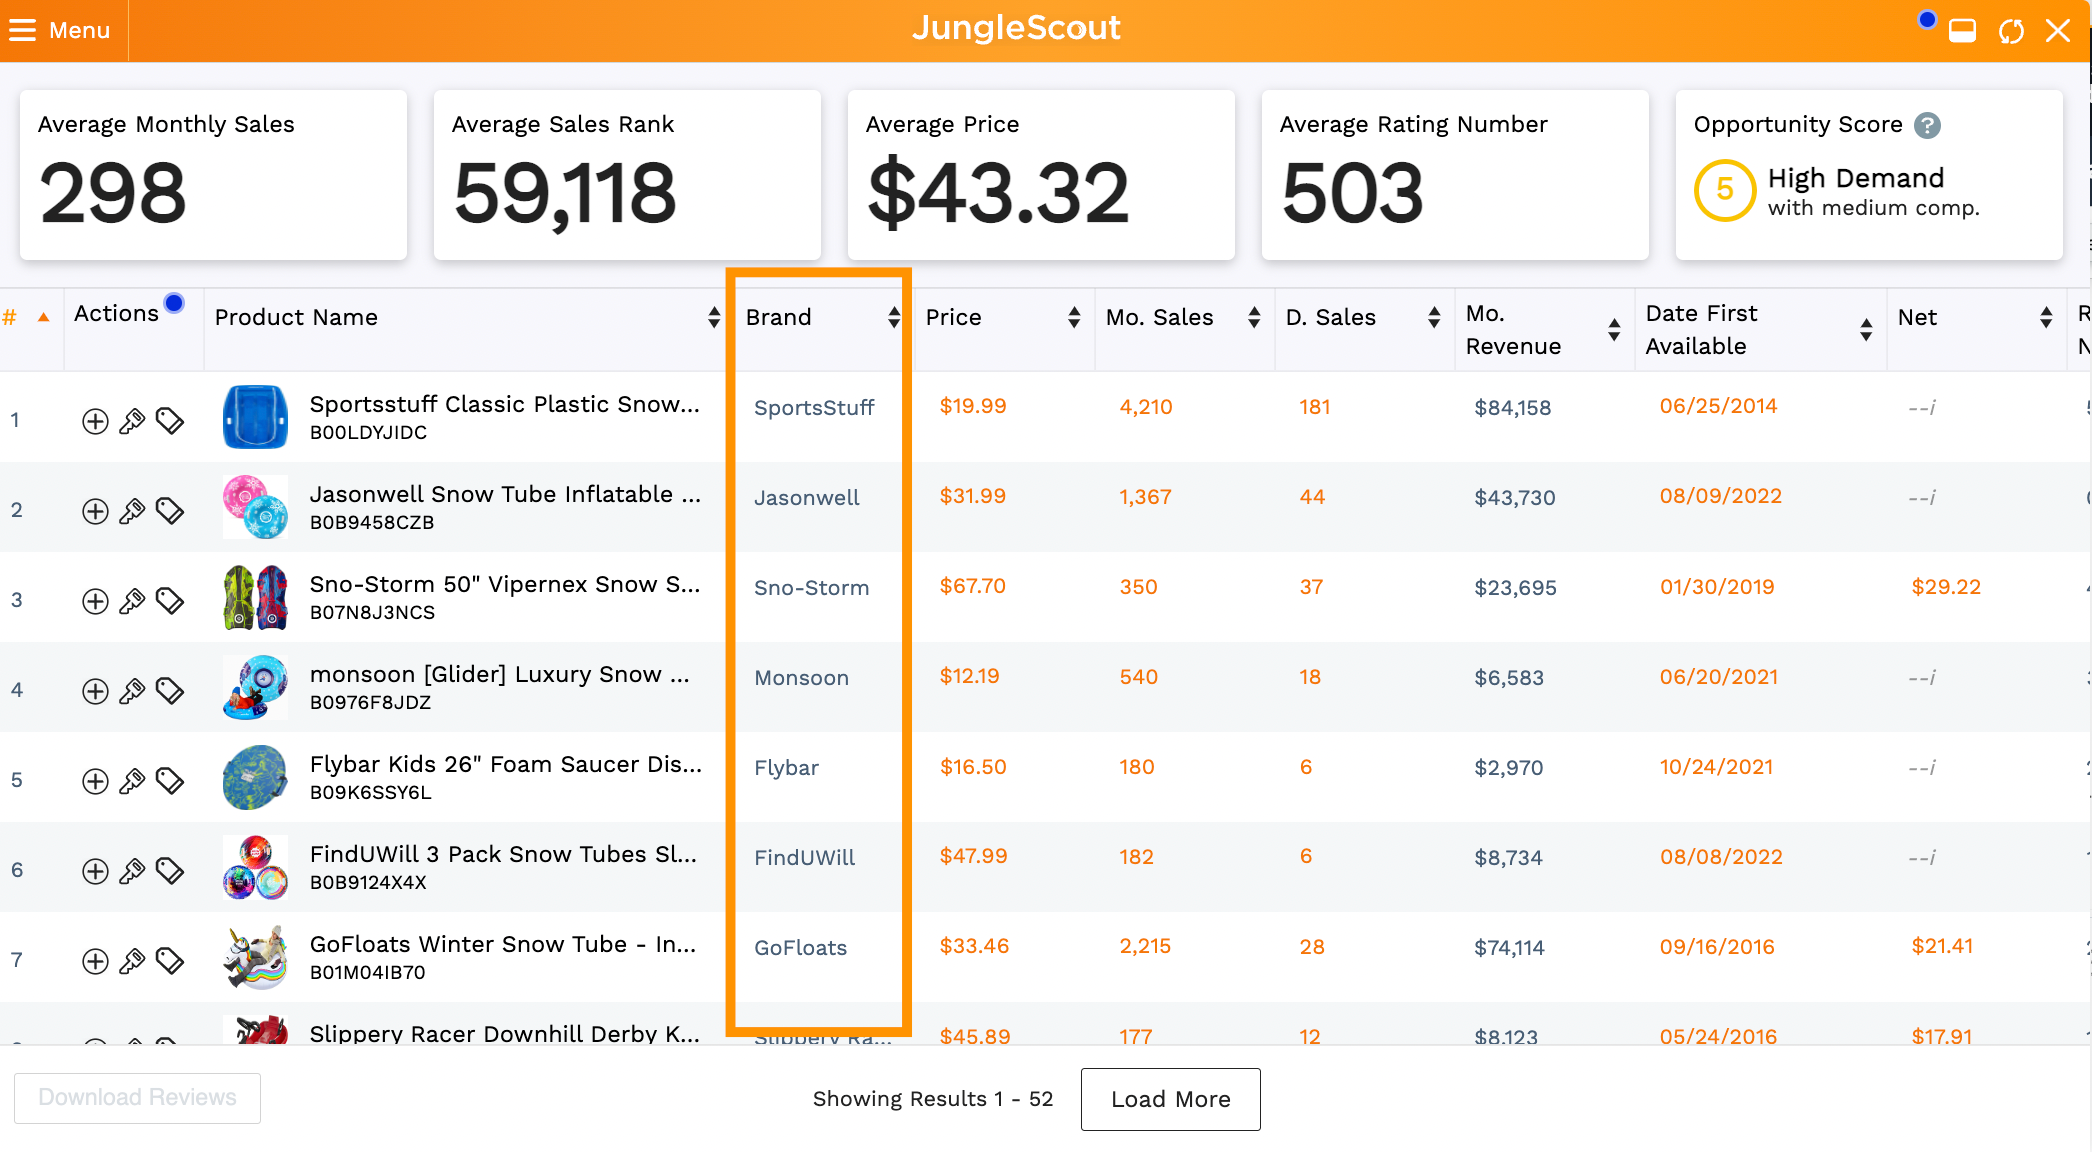Click tag icon for Flybar row
This screenshot has width=2092, height=1152.
(170, 781)
